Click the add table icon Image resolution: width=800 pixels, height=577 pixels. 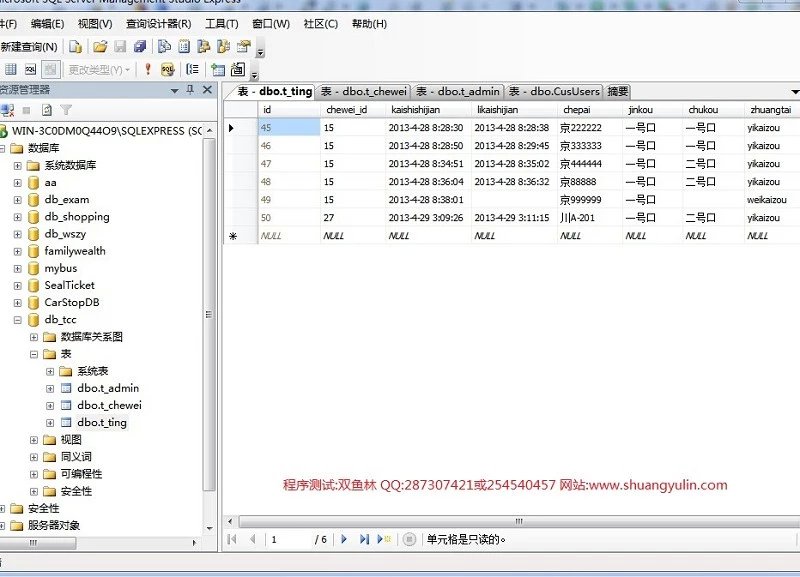(218, 69)
